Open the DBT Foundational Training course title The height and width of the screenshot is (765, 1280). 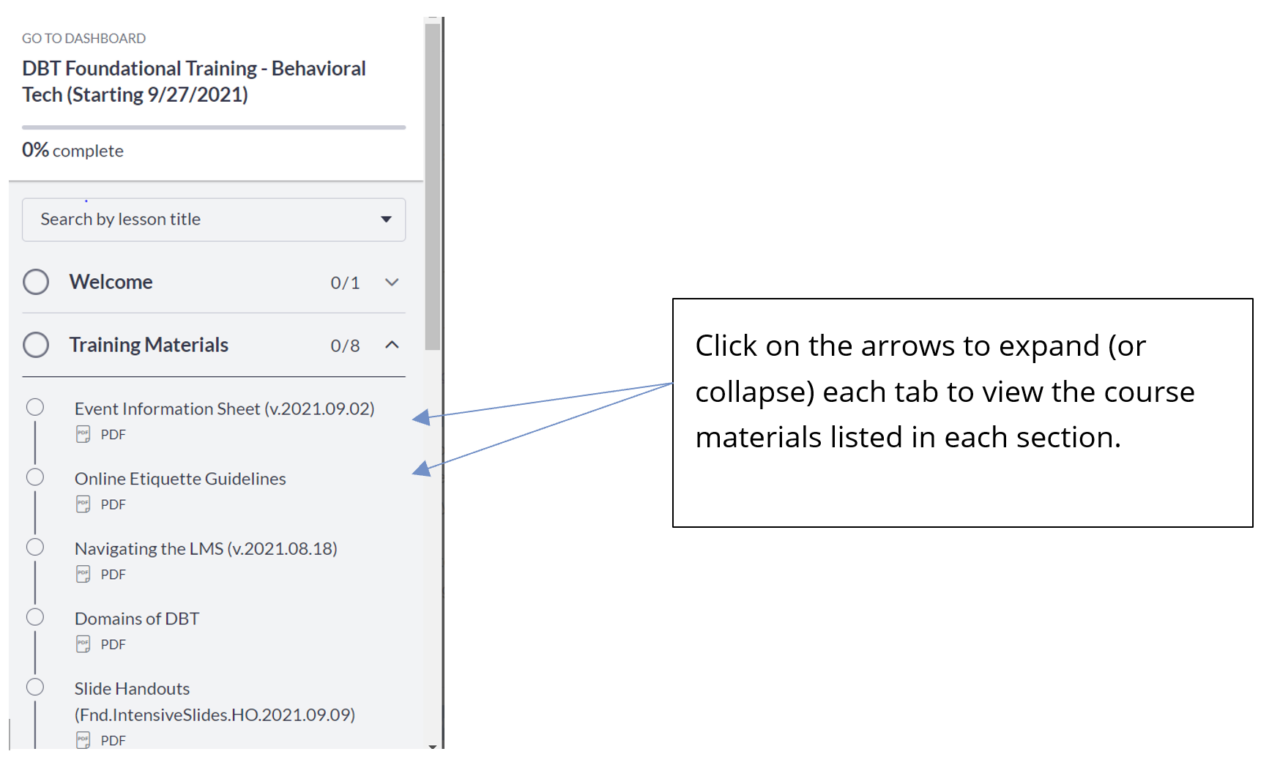(x=194, y=81)
